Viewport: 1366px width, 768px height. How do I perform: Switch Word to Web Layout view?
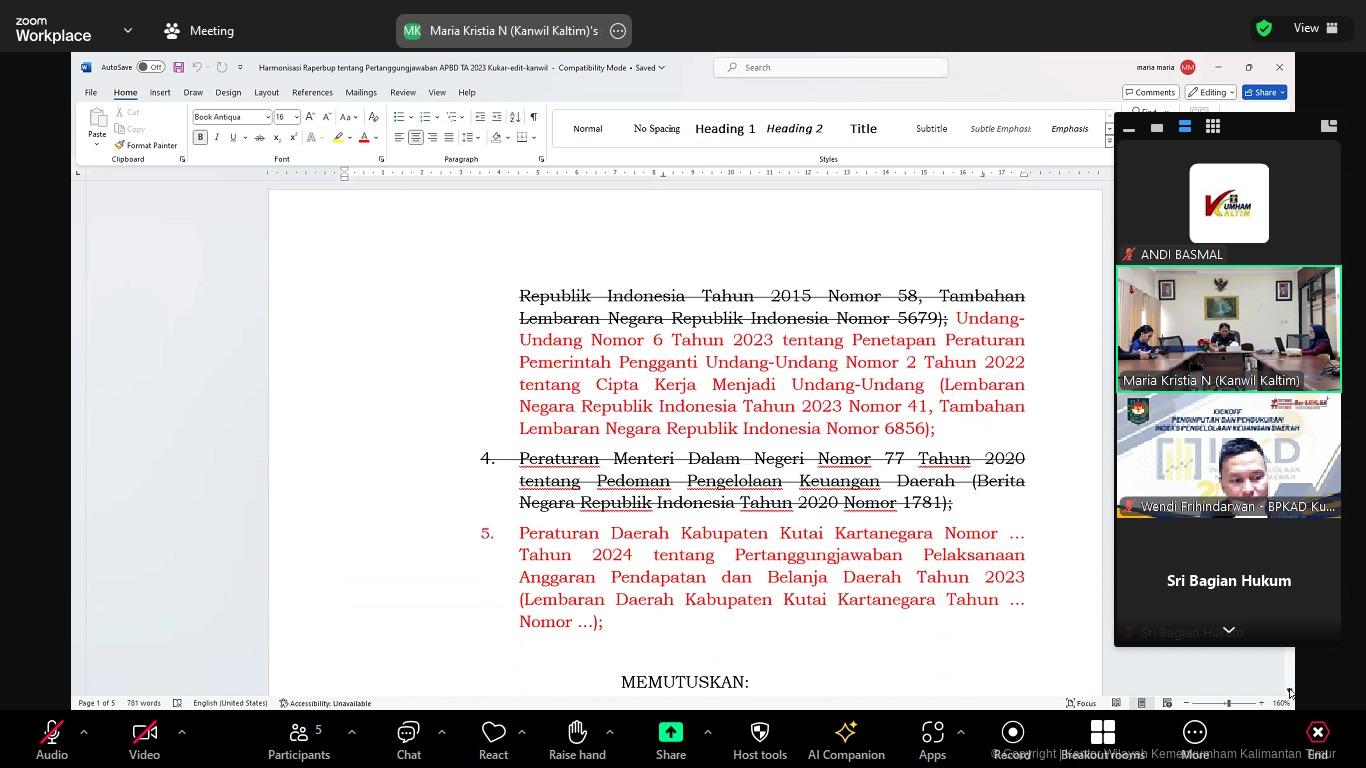point(1166,703)
